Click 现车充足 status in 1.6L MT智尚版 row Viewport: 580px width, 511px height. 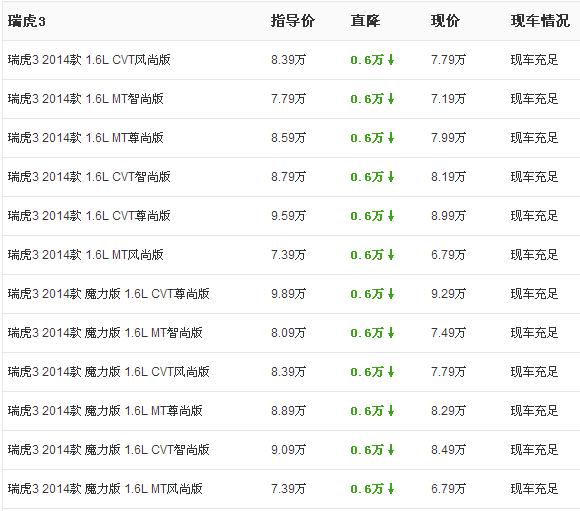(535, 99)
